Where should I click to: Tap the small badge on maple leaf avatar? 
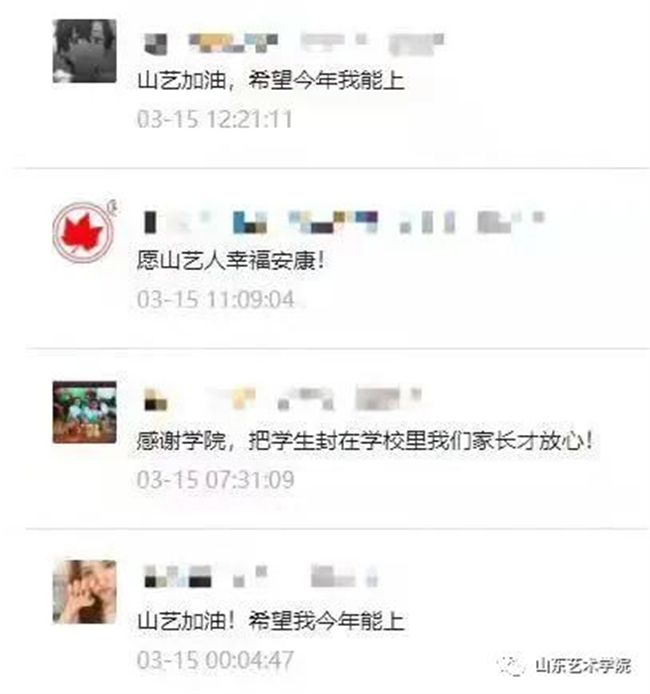tap(113, 206)
